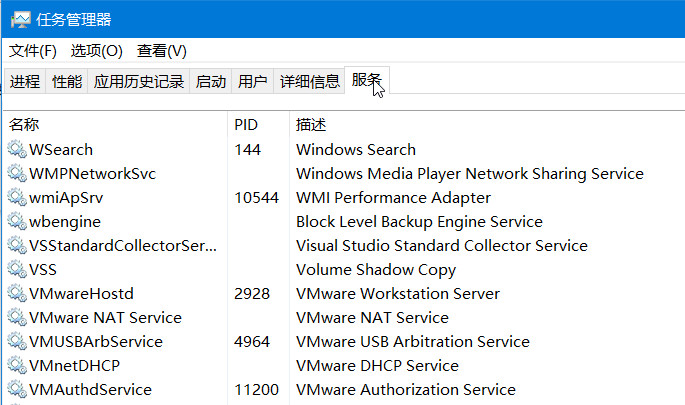Click the WMI Performance Adapter description
This screenshot has width=685, height=405.
[394, 198]
